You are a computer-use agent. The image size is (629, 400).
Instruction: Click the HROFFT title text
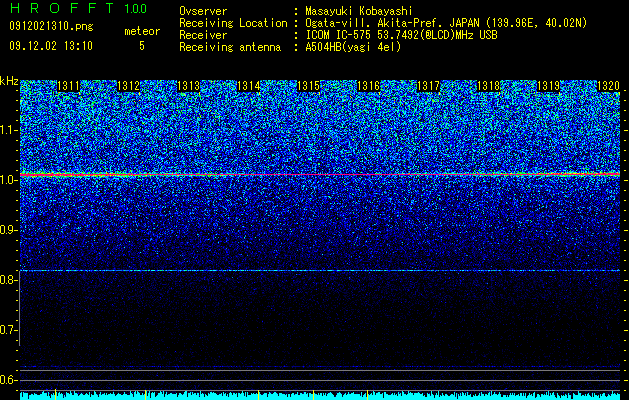62,8
